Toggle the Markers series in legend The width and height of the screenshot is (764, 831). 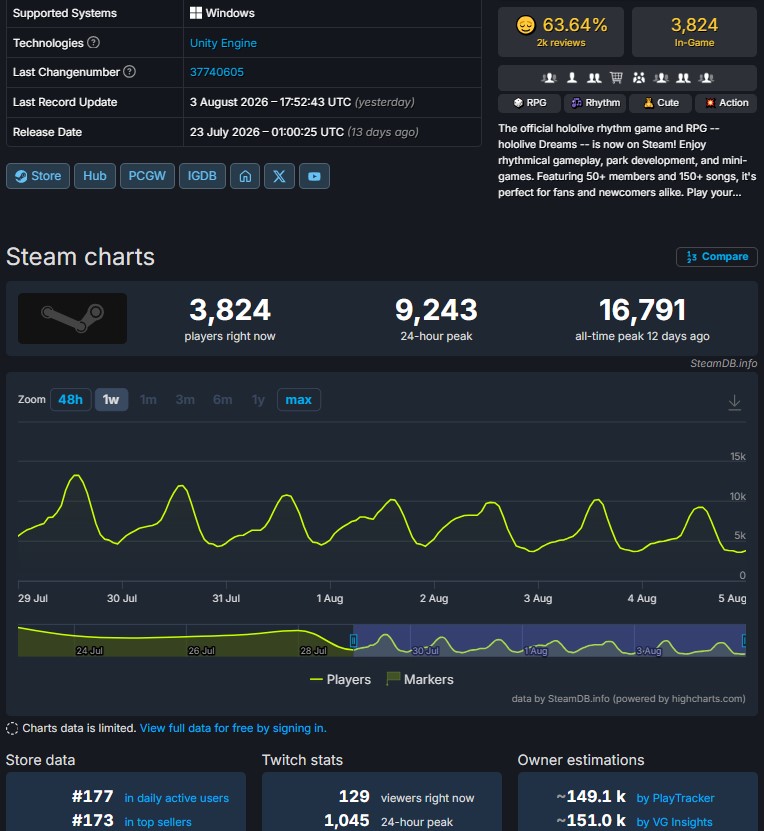click(420, 679)
